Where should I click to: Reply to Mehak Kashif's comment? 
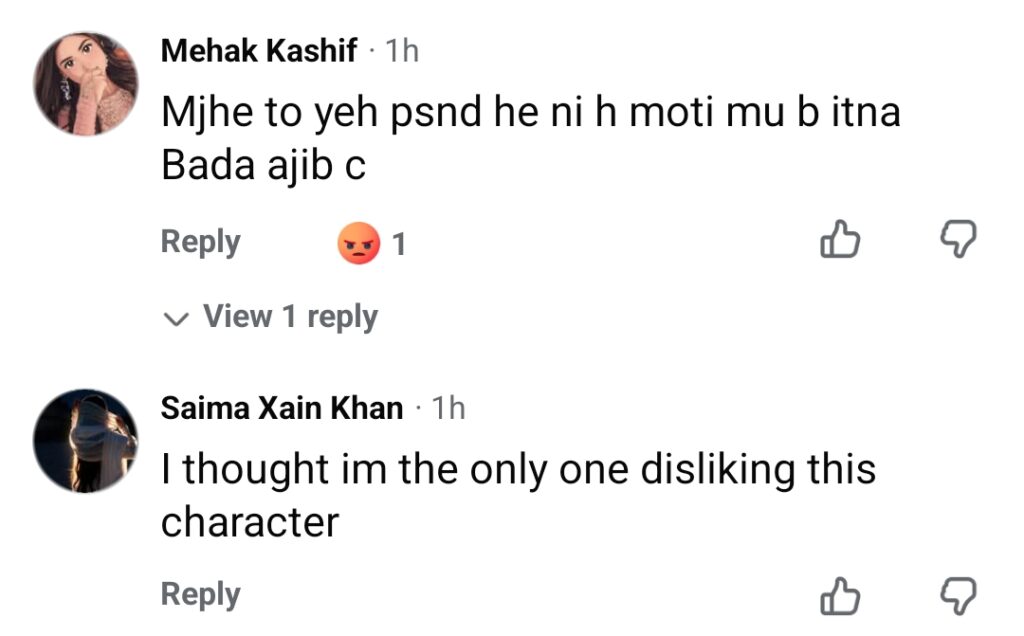[200, 242]
